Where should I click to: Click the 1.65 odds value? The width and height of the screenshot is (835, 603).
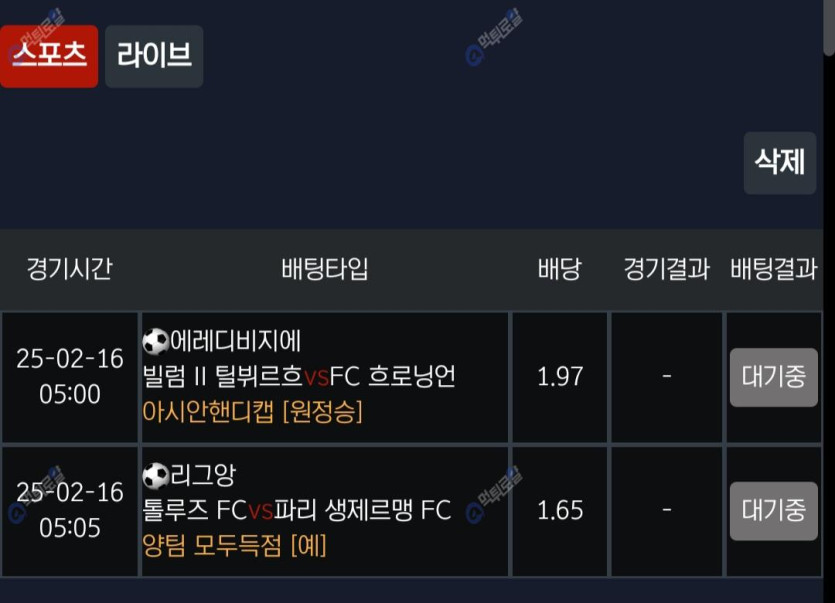pos(560,511)
